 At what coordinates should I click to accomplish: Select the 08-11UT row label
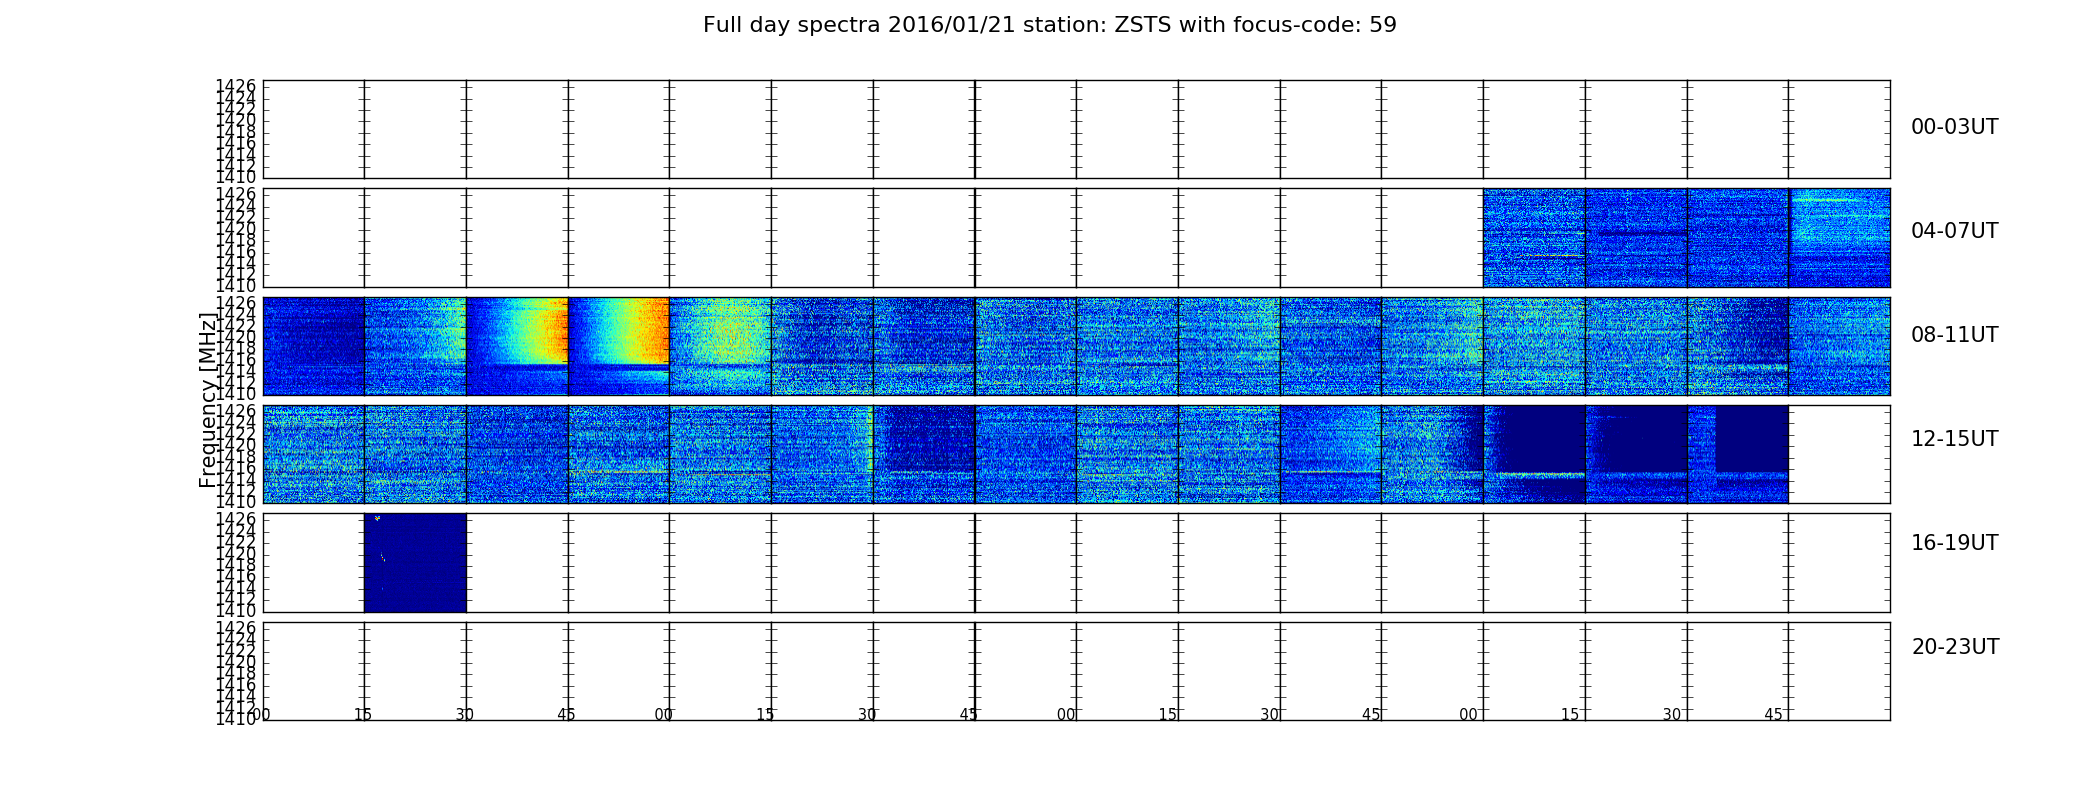click(1954, 335)
